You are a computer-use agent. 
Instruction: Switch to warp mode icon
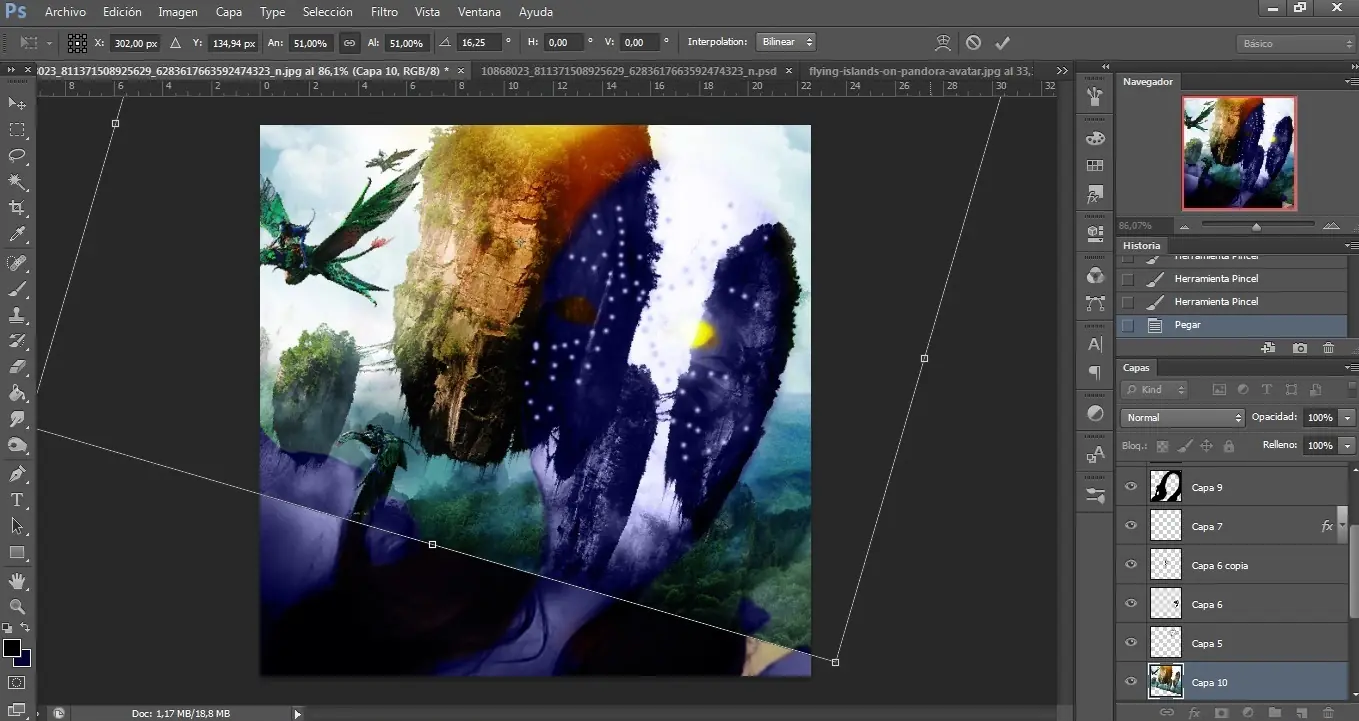click(942, 43)
